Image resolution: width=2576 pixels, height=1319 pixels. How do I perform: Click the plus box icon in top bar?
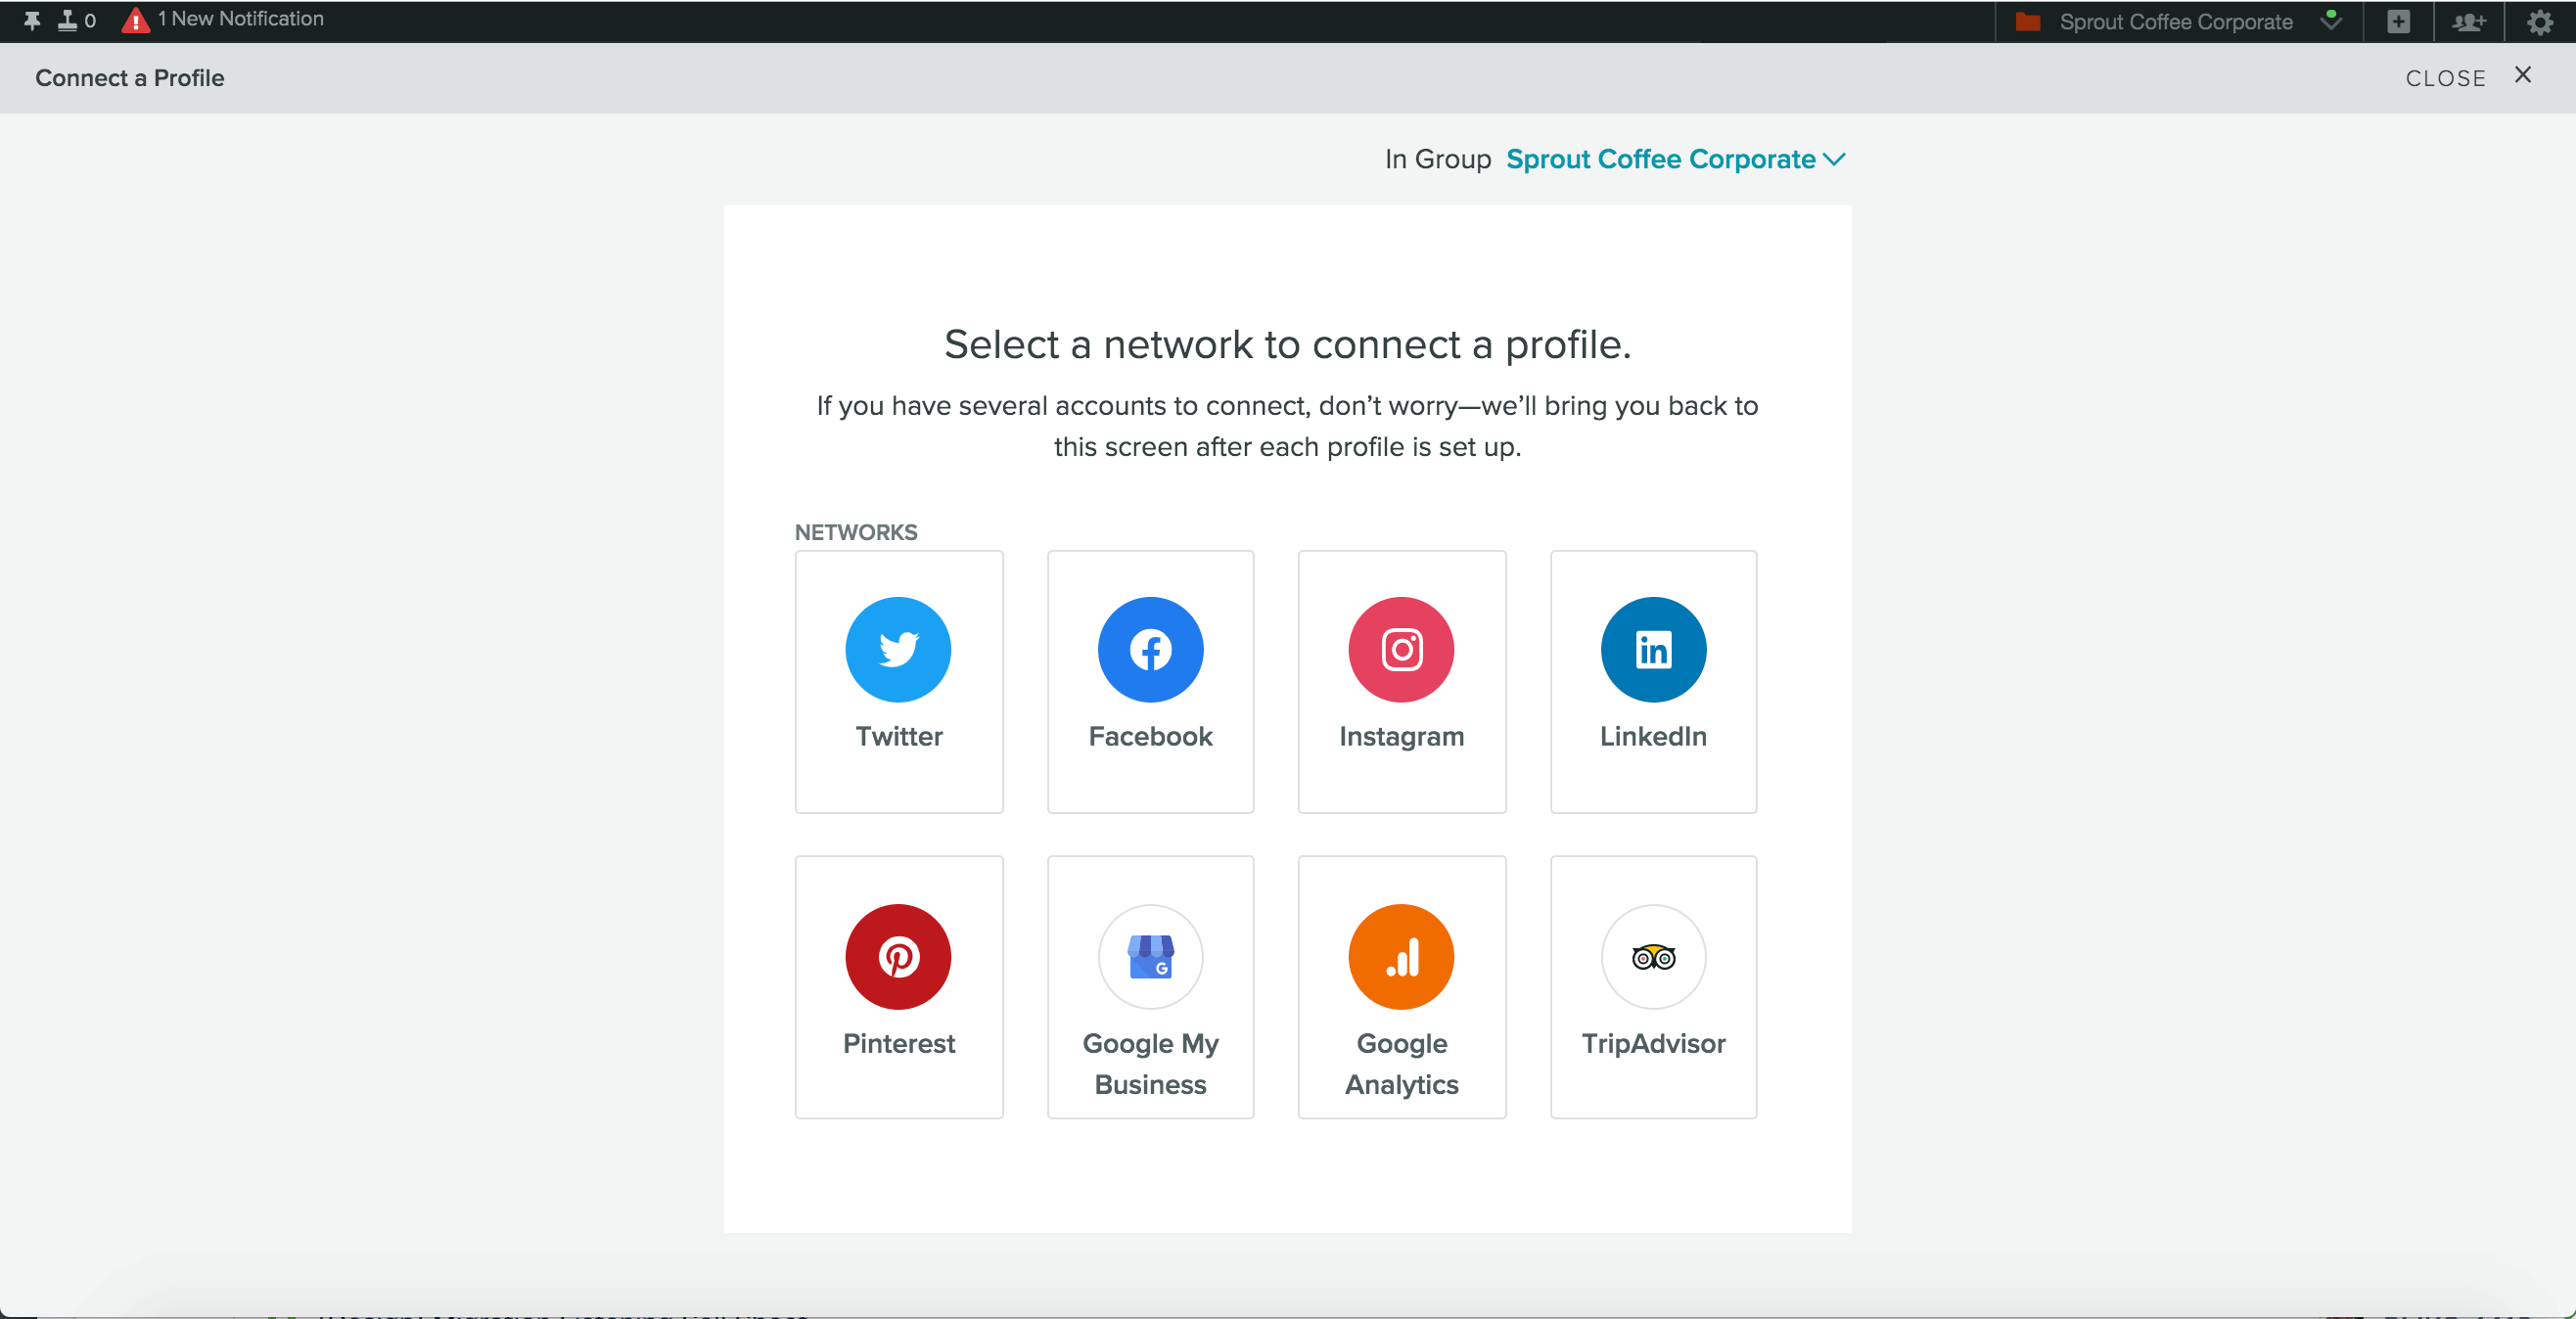[2398, 21]
